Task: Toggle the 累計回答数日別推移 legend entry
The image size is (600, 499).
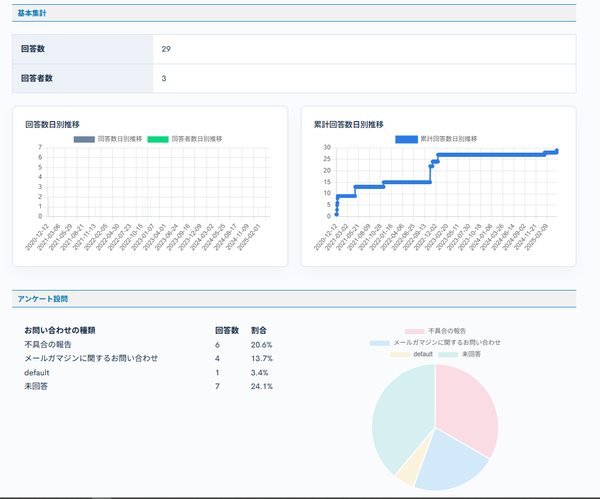Action: (x=436, y=139)
